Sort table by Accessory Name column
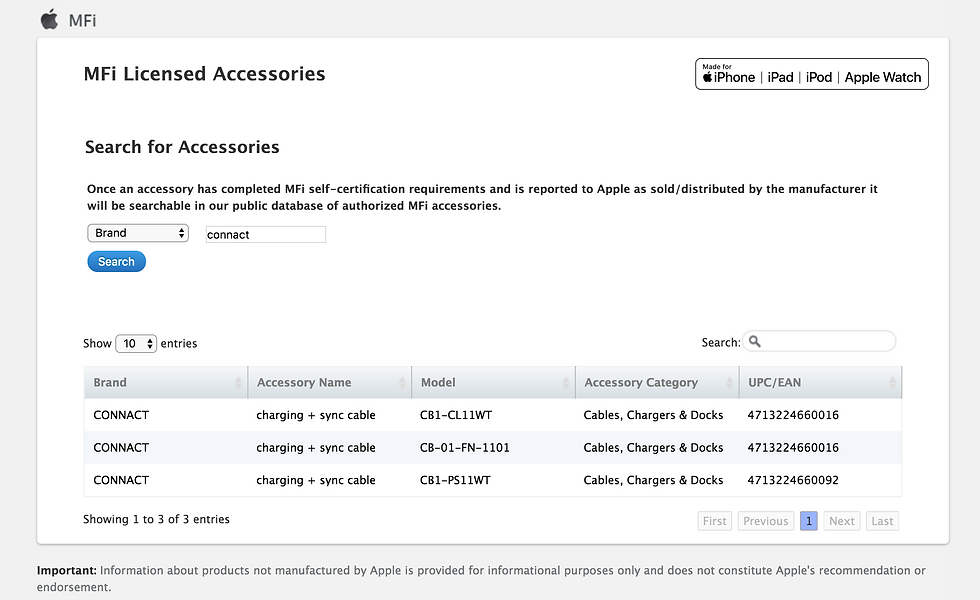Screen dimensions: 980x600 (x=329, y=383)
